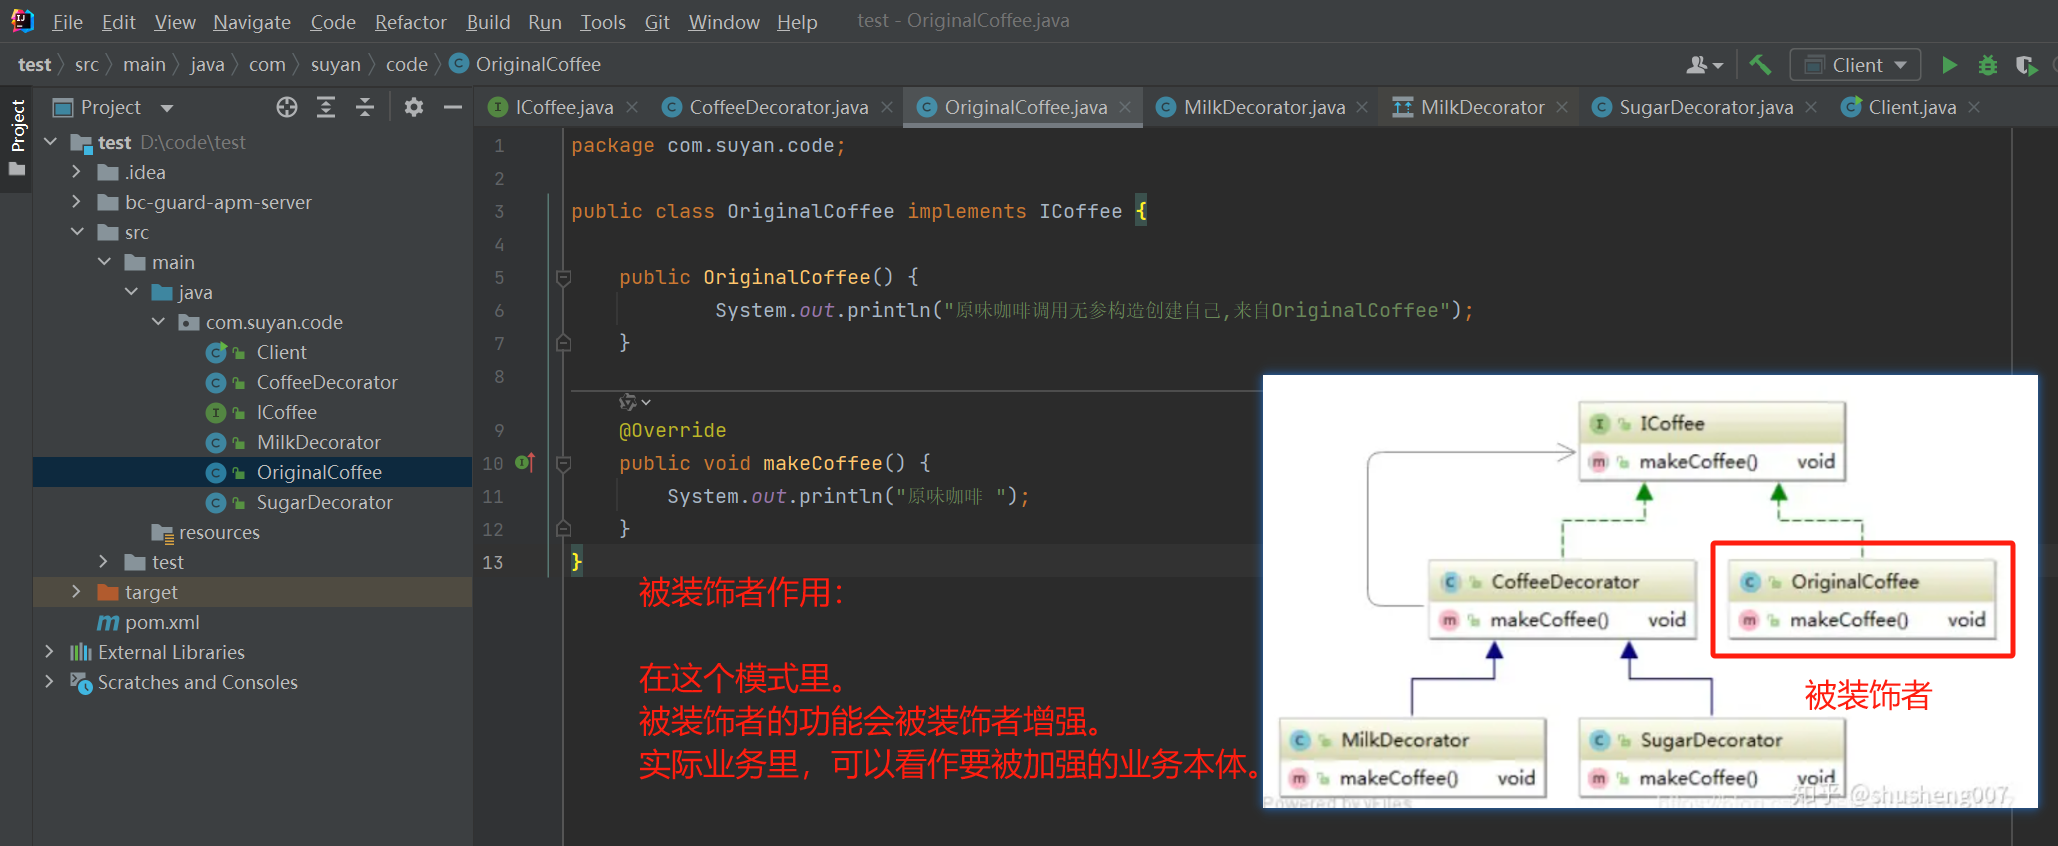Image resolution: width=2058 pixels, height=846 pixels.
Task: Run with coverage shield icon
Action: 2026,65
